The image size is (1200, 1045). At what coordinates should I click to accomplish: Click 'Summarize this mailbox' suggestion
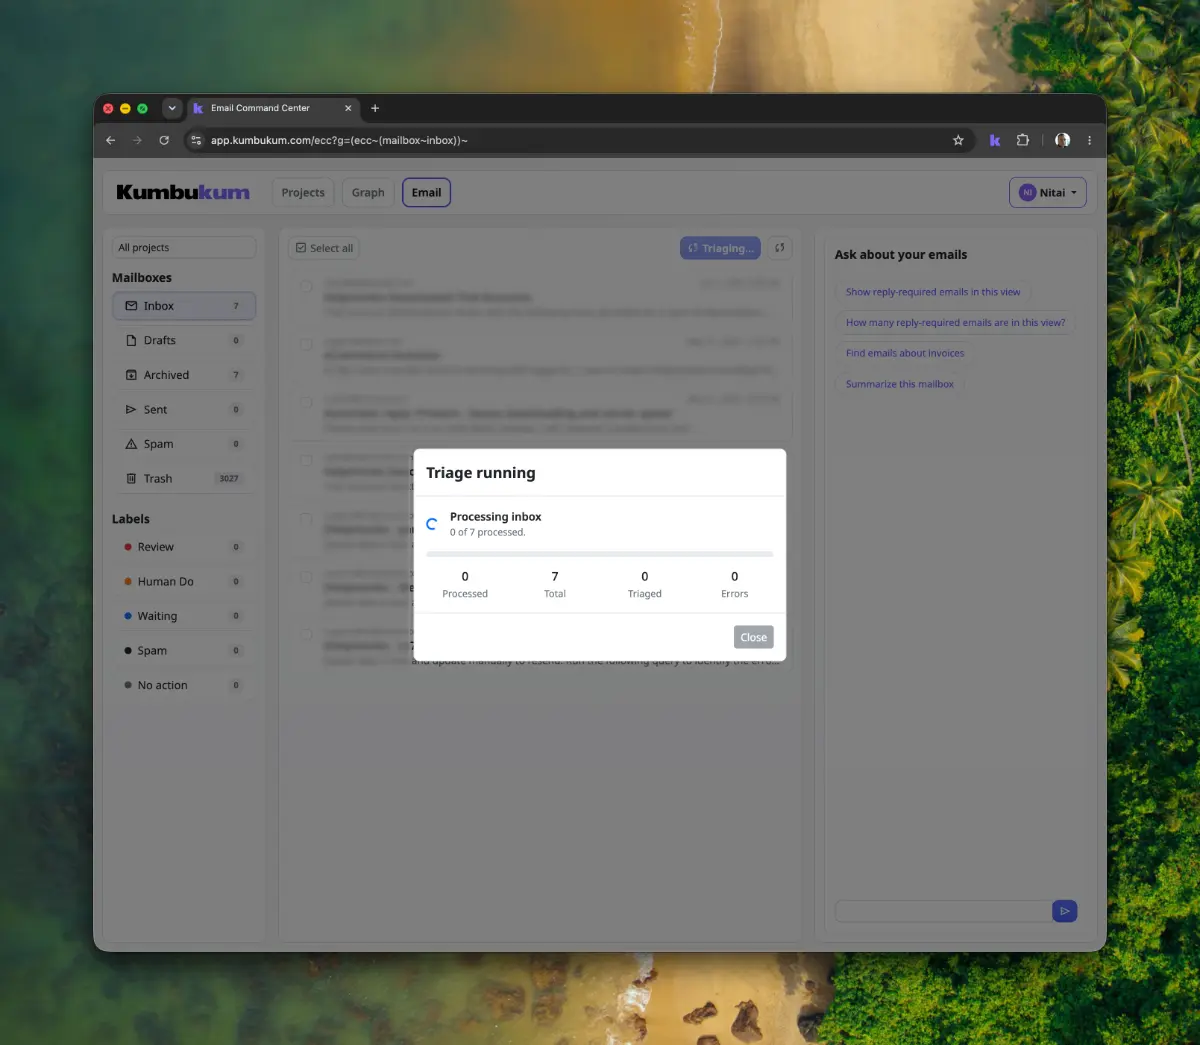[x=899, y=384]
